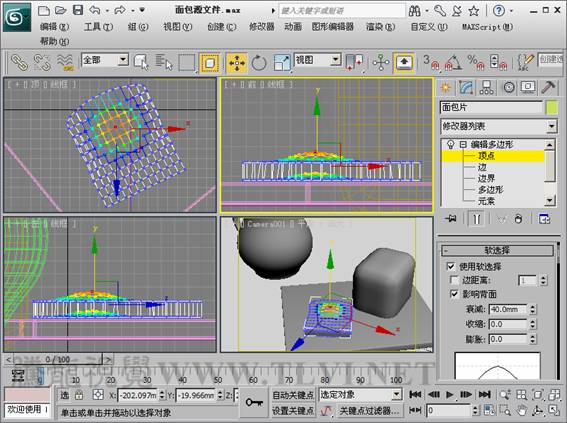Screen dimensions: 567x423
Task: Switch to the Create command panel tab
Action: click(x=446, y=87)
